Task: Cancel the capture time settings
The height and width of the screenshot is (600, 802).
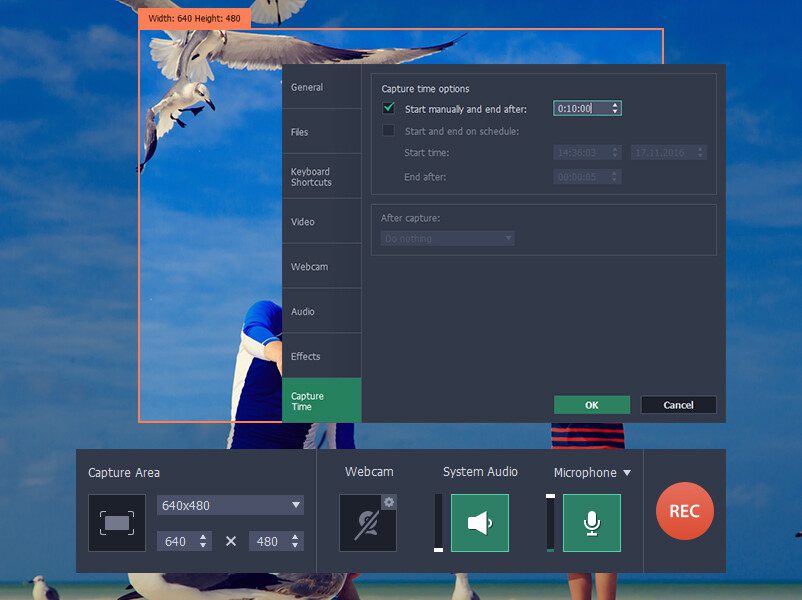Action: [678, 404]
